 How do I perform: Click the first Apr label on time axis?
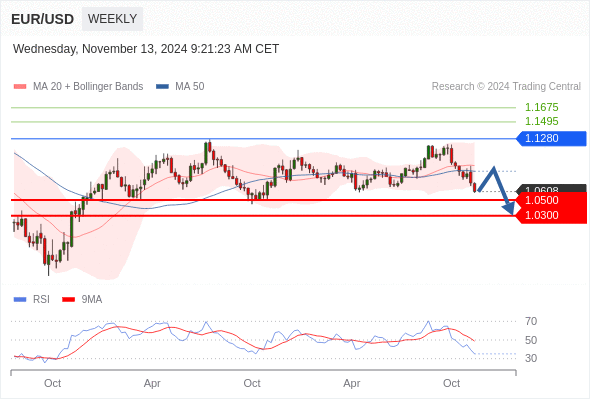[152, 383]
